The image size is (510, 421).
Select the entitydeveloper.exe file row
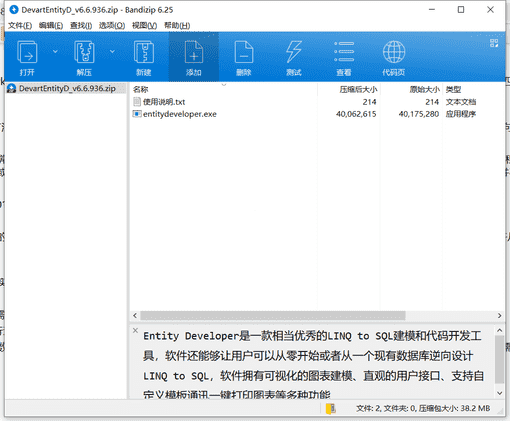coord(317,114)
